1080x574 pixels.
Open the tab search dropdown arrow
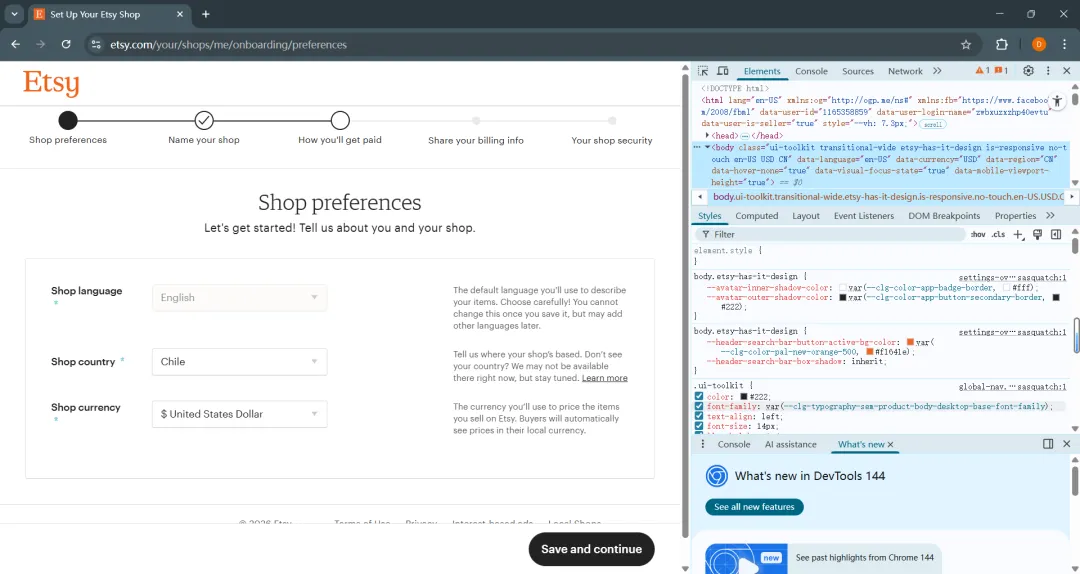tap(14, 14)
